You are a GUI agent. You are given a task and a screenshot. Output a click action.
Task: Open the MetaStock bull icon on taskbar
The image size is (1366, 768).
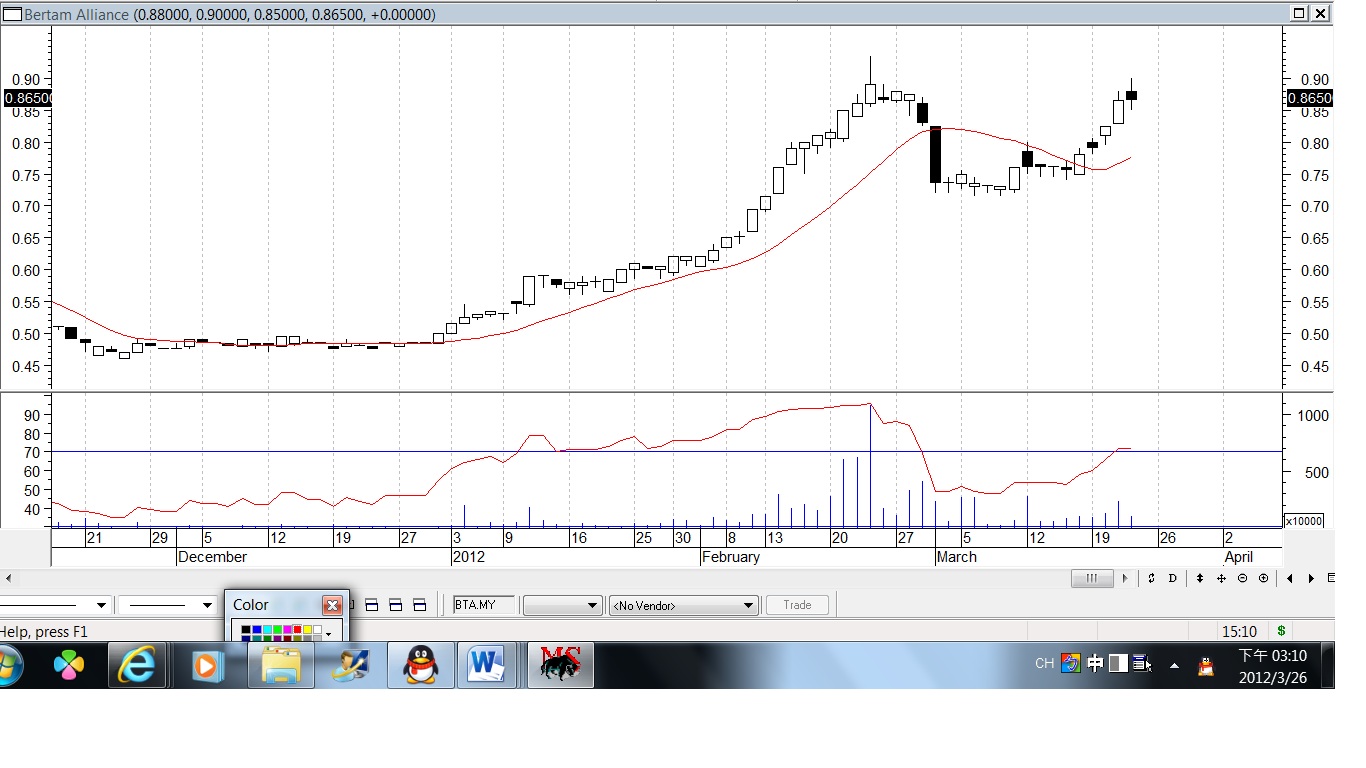coord(561,665)
